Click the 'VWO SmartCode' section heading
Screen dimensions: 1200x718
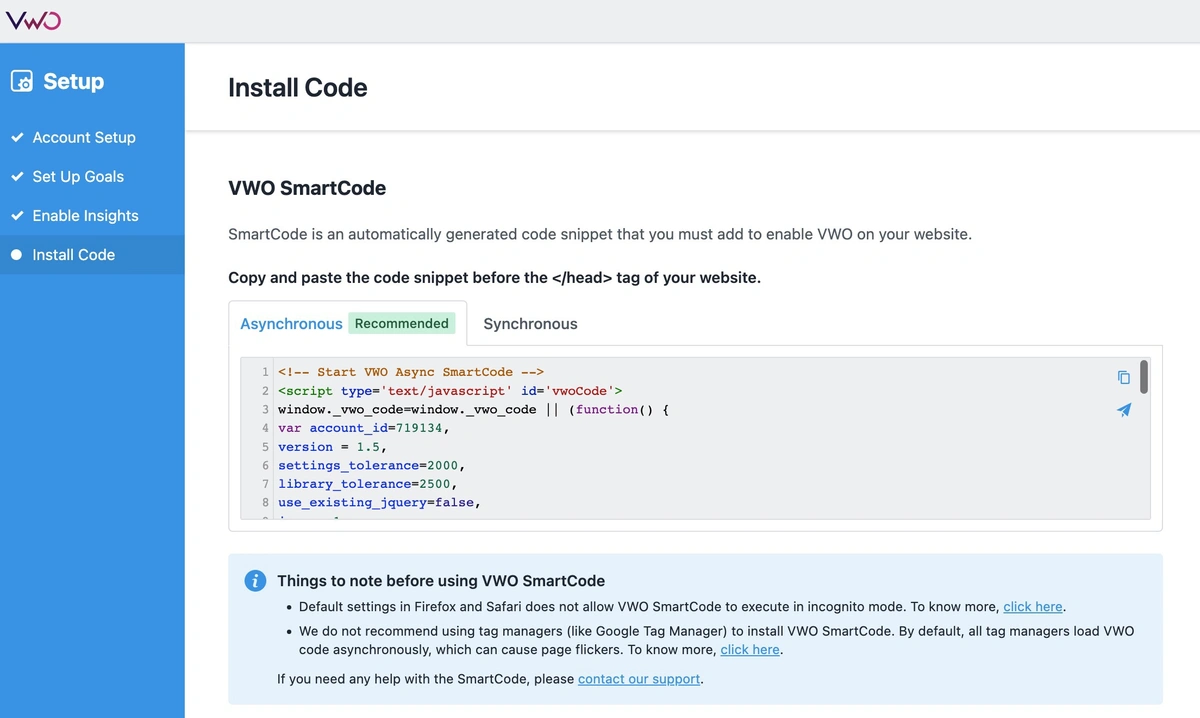pyautogui.click(x=307, y=188)
